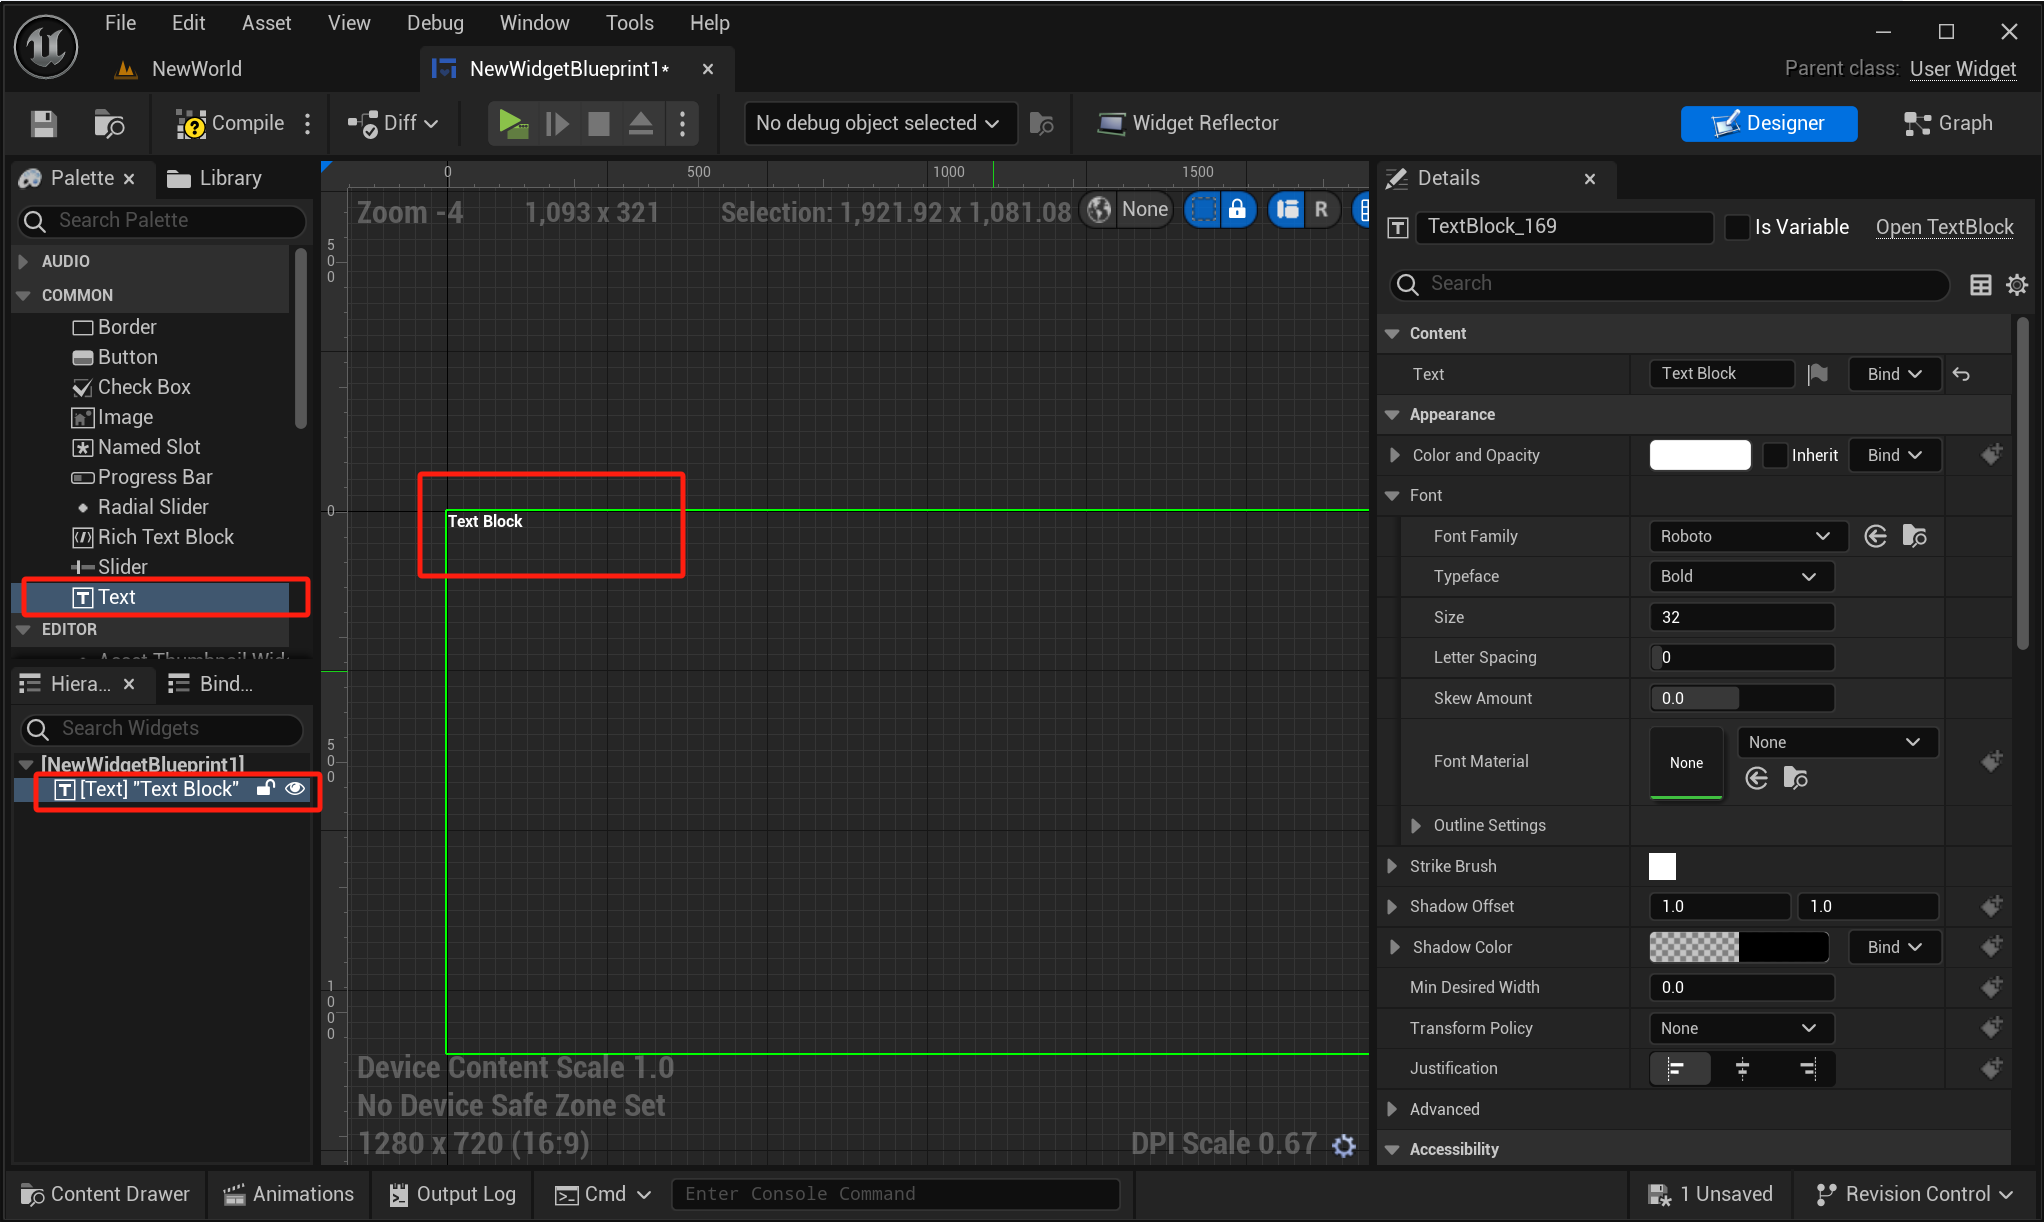Click the Text localization flag icon

[x=1818, y=374]
